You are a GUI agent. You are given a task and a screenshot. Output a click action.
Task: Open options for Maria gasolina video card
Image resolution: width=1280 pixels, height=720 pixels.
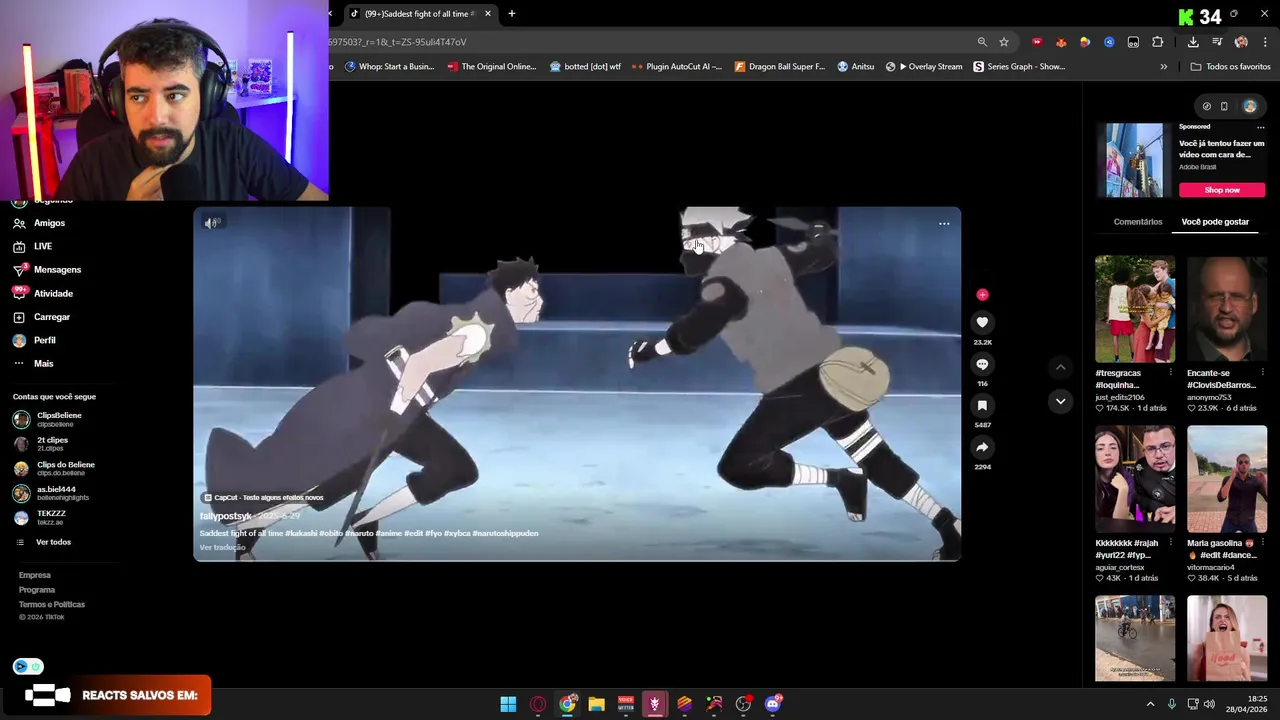[x=1262, y=543]
